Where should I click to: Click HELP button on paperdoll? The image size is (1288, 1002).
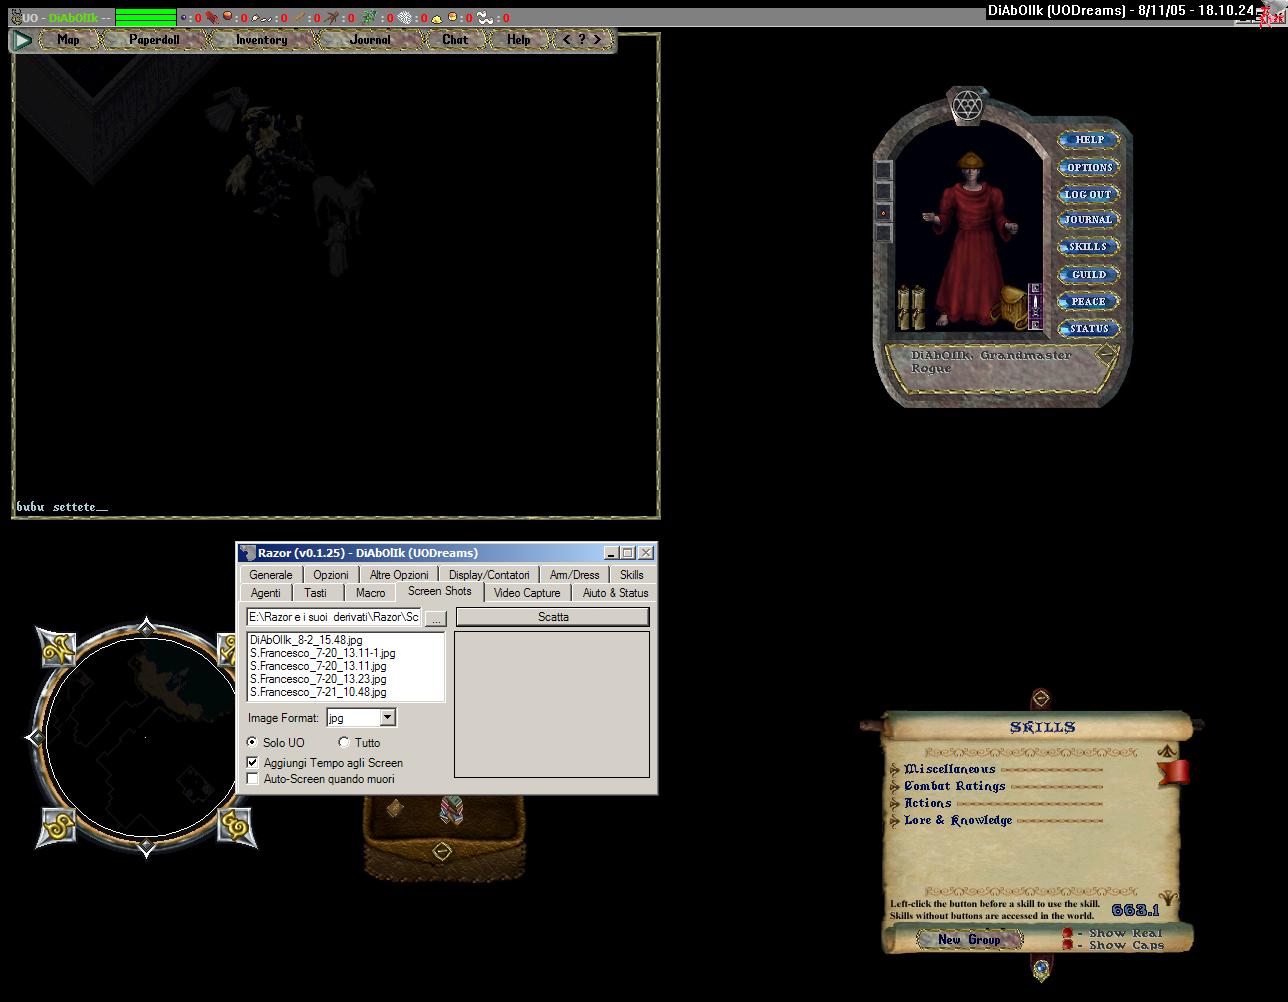coord(1088,140)
